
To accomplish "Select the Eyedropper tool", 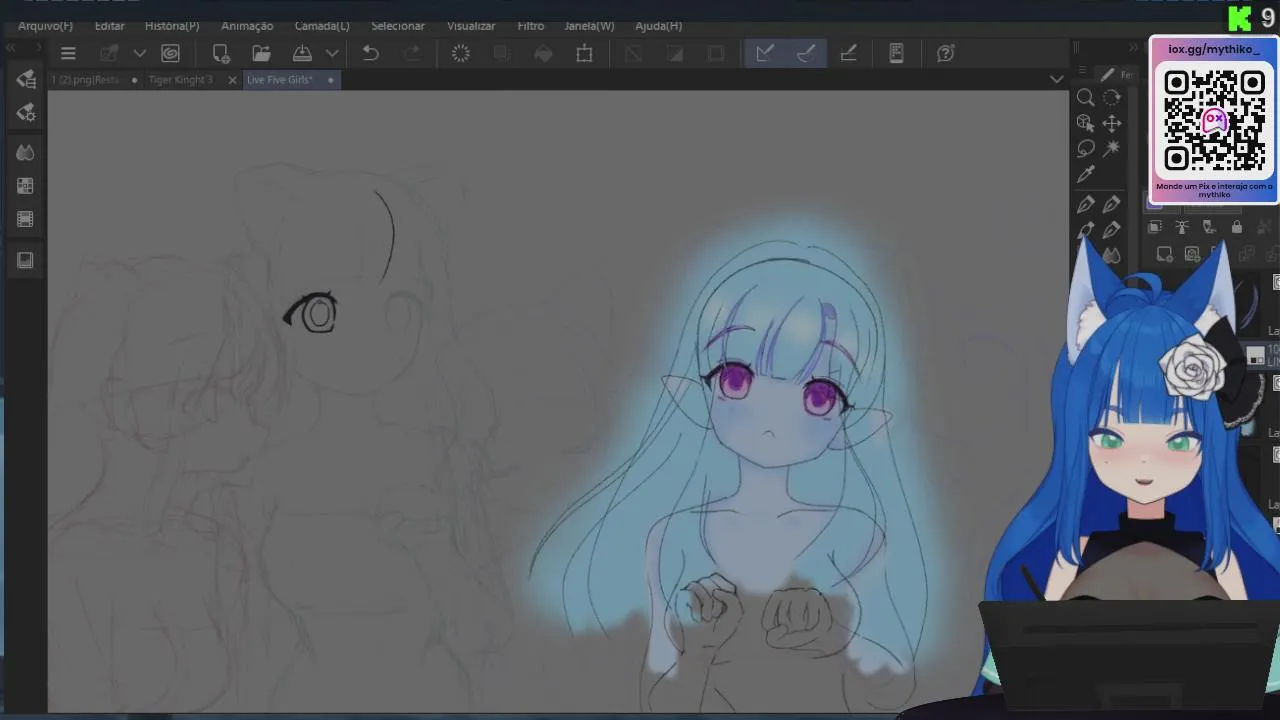I will (x=1085, y=175).
